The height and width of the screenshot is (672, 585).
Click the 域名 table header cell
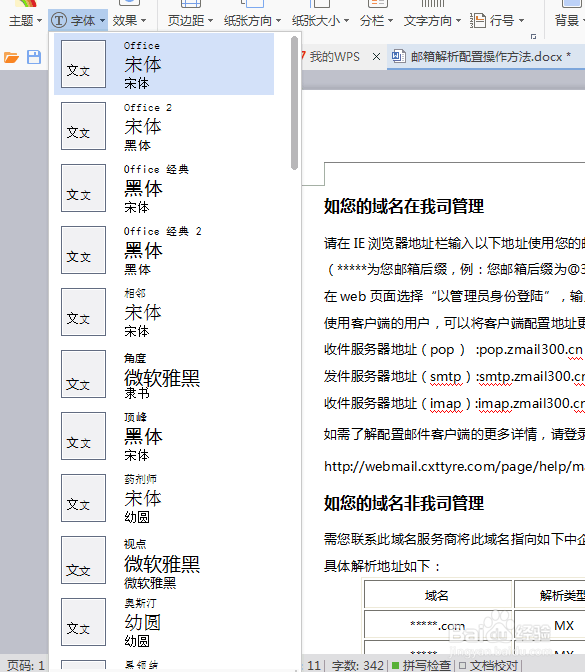click(438, 595)
